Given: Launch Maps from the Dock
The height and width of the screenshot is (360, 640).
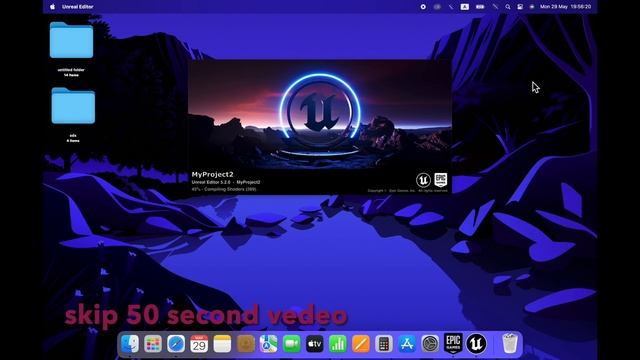Looking at the screenshot, I should (268, 344).
